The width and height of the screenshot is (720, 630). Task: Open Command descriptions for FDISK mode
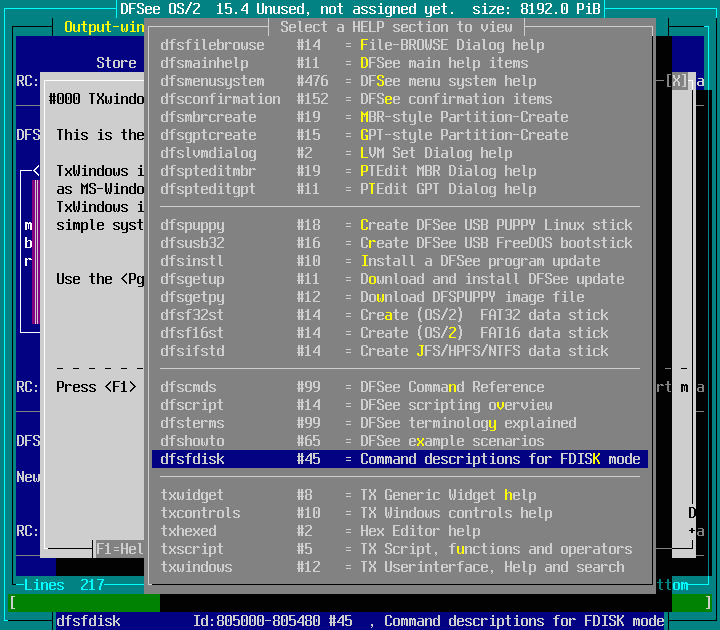(400, 459)
